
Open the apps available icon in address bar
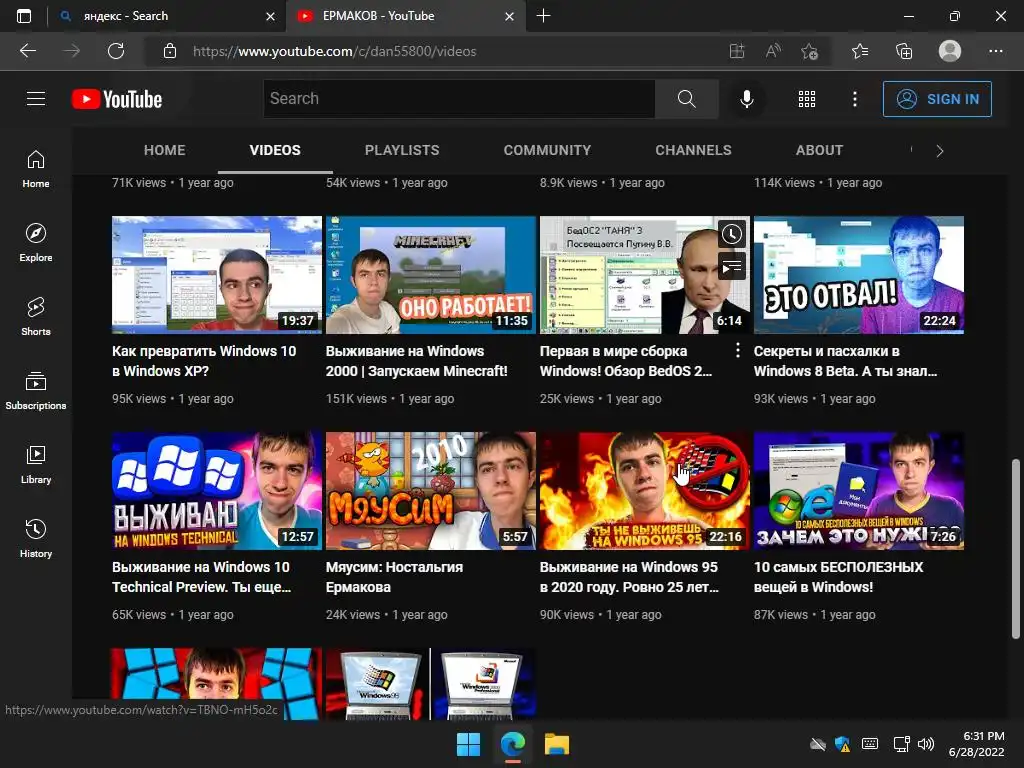tap(737, 51)
